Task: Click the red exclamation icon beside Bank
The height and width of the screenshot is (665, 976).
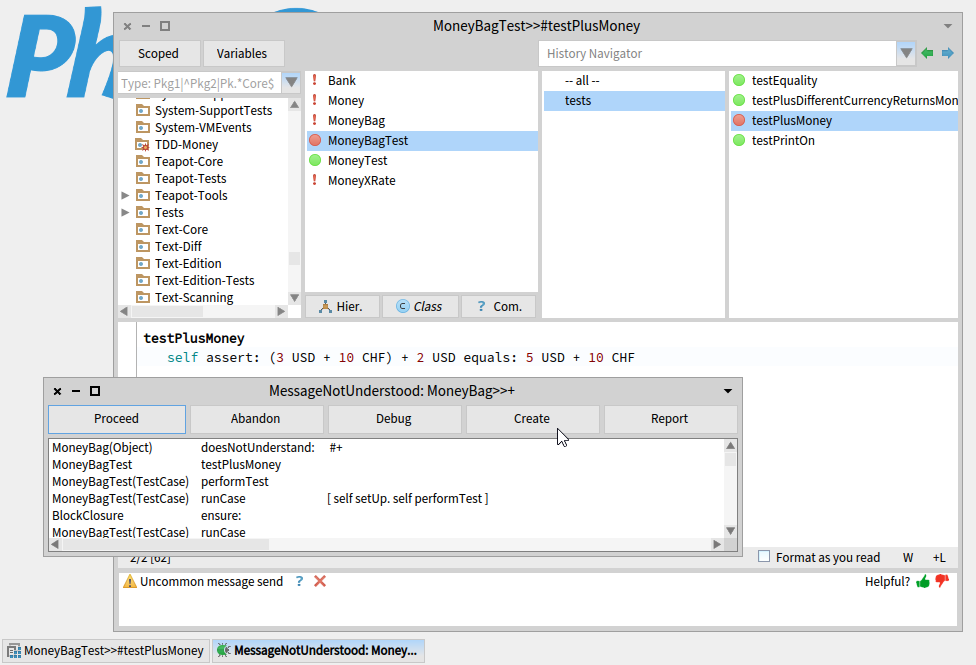Action: tap(315, 80)
